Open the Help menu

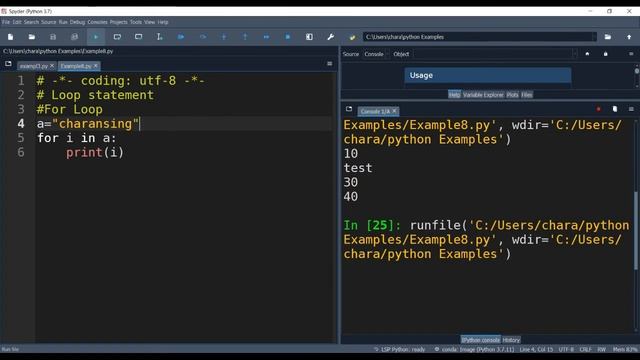[x=163, y=22]
